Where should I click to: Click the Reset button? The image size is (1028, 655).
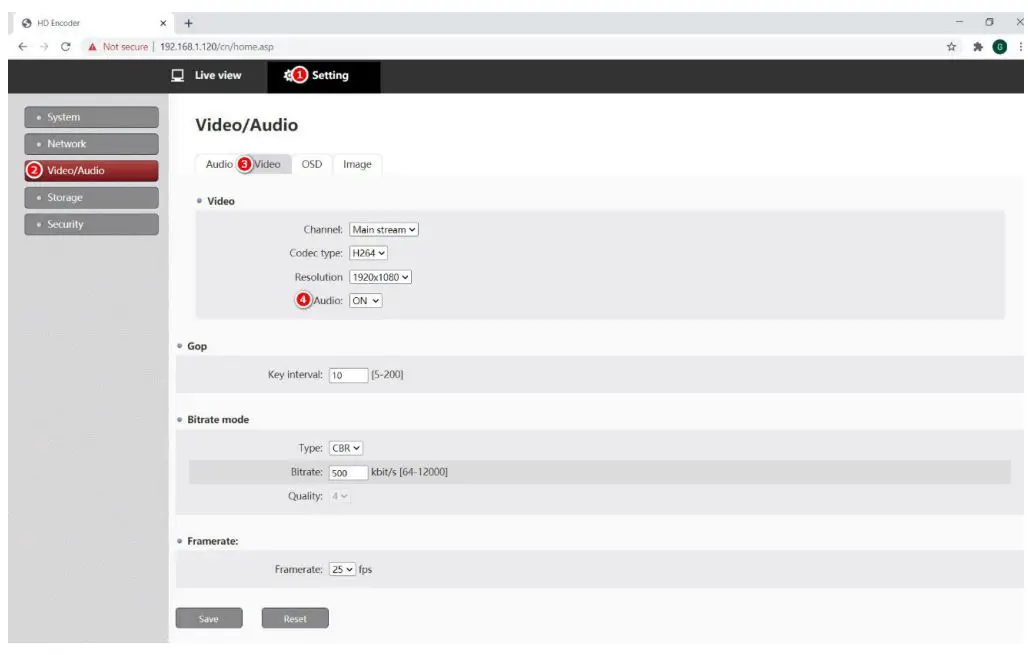295,618
